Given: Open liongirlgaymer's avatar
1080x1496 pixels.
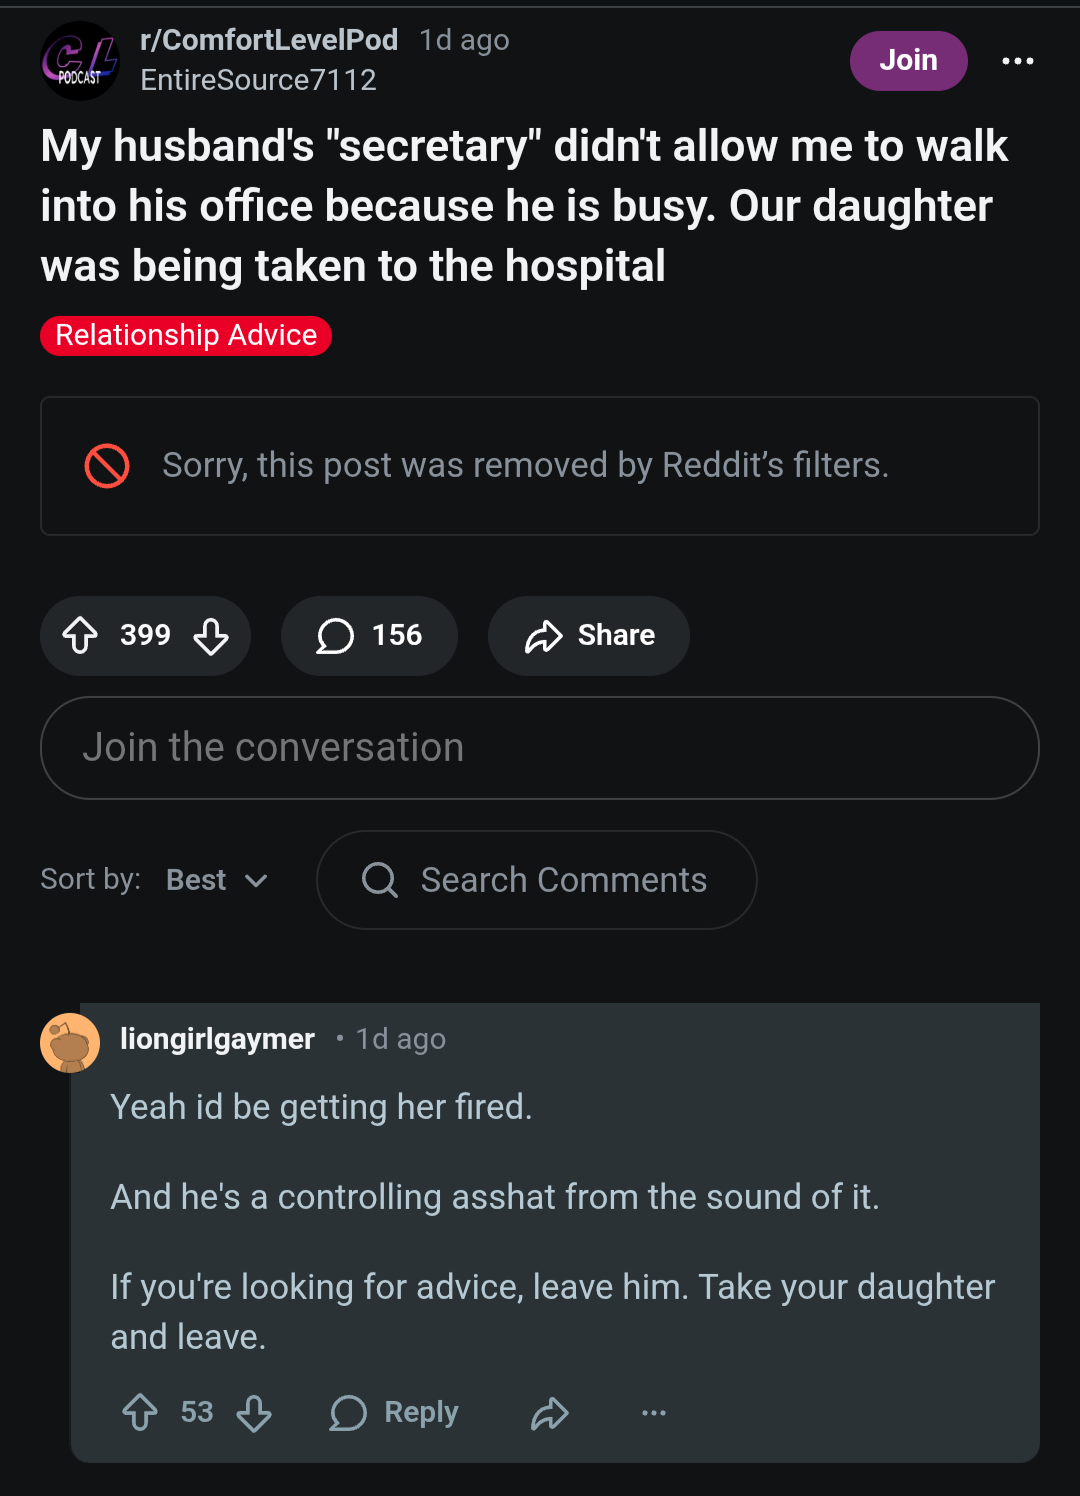Looking at the screenshot, I should pos(70,1043).
